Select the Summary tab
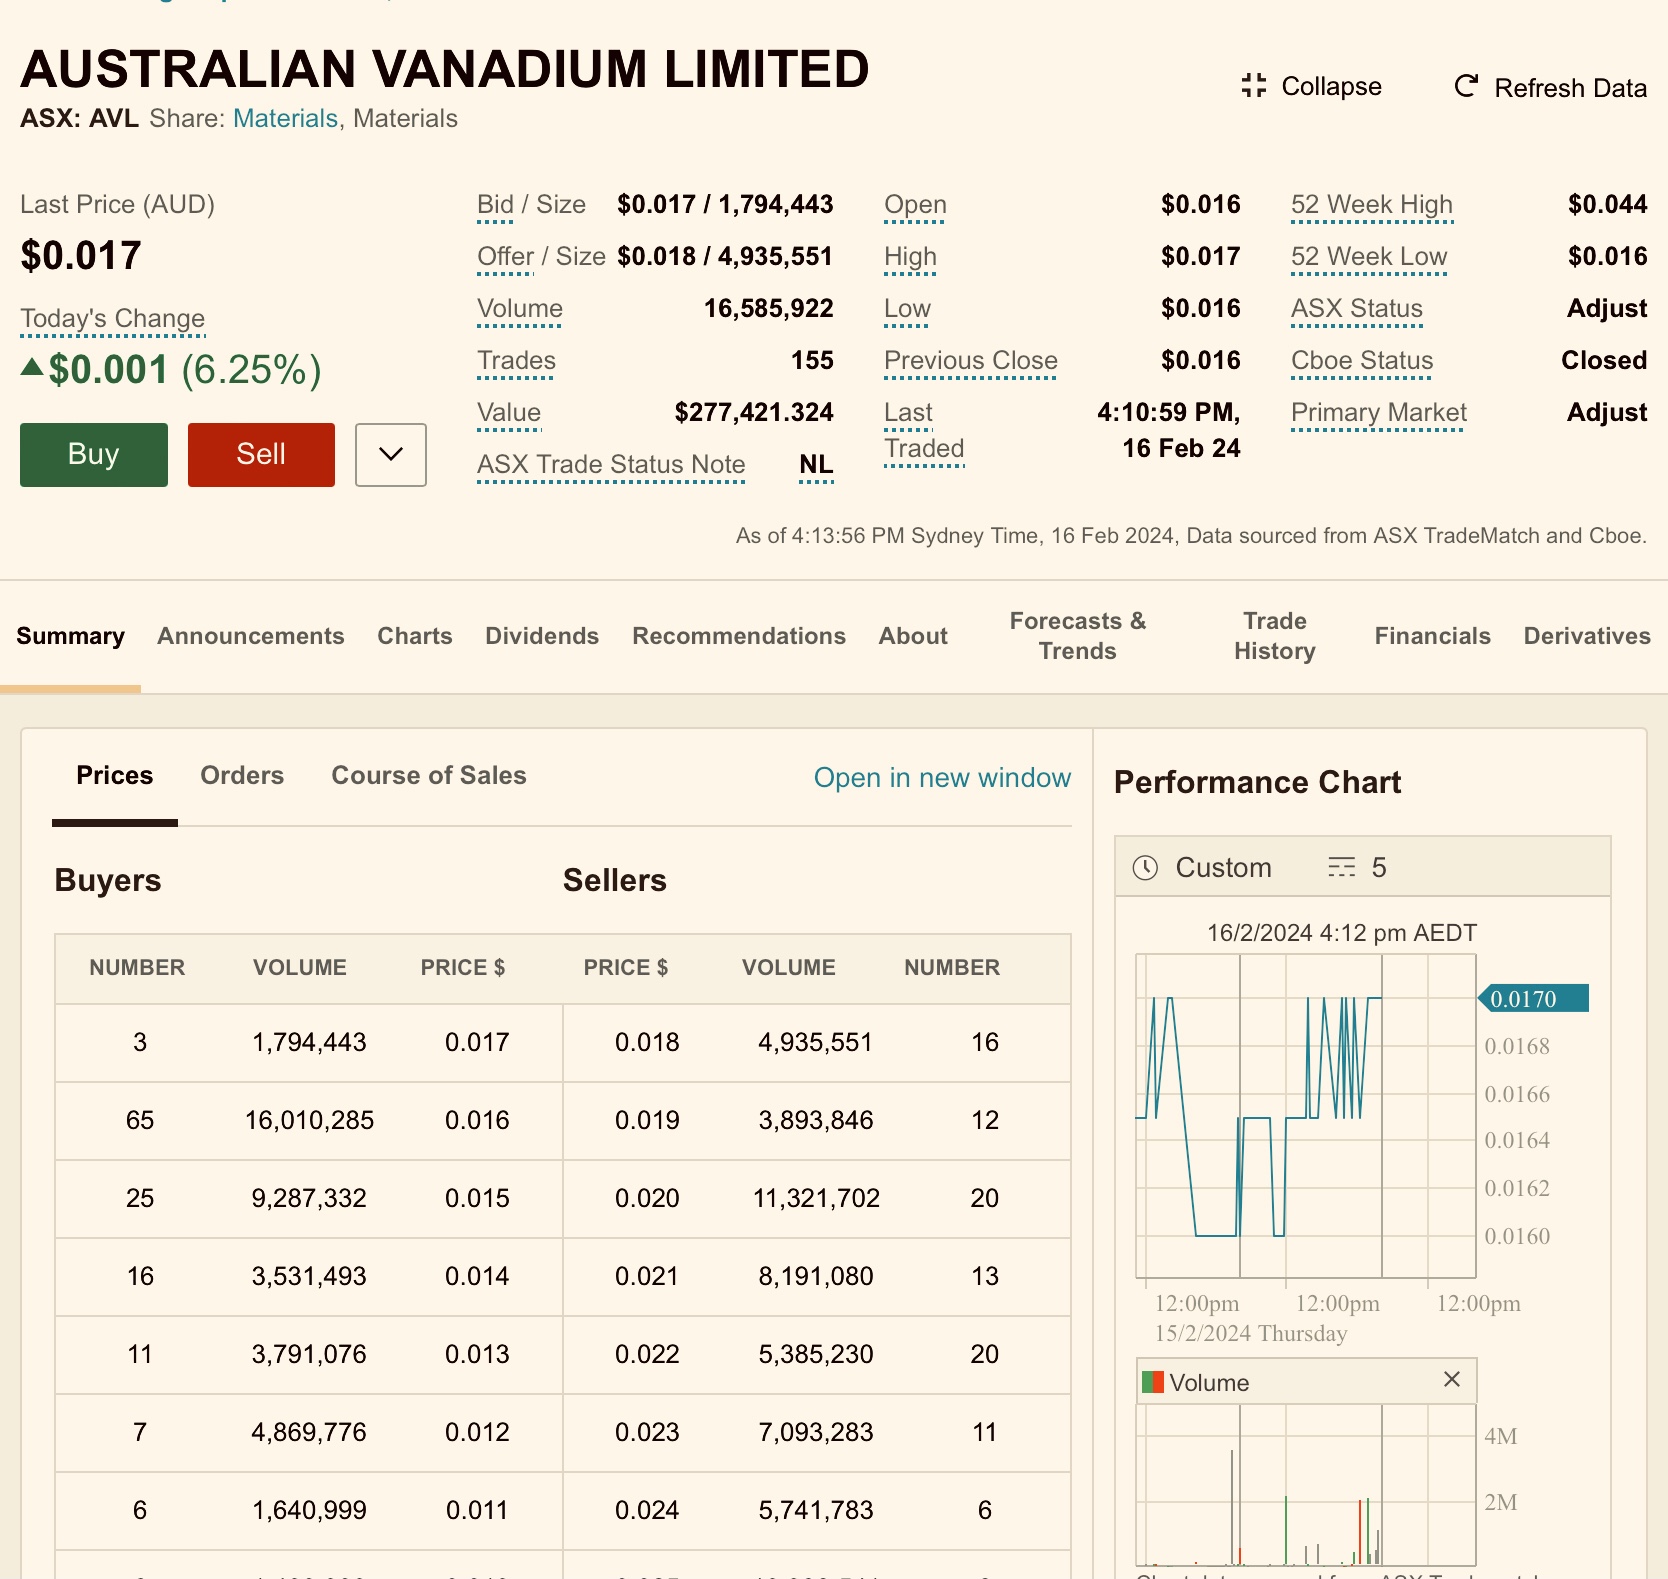The image size is (1668, 1579). coord(70,636)
